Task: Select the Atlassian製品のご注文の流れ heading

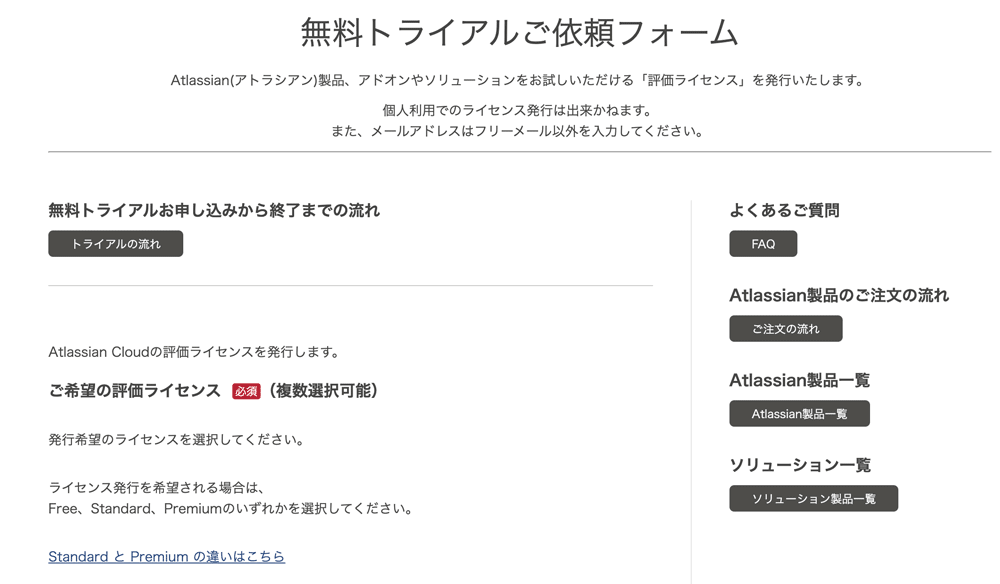Action: pyautogui.click(x=839, y=295)
